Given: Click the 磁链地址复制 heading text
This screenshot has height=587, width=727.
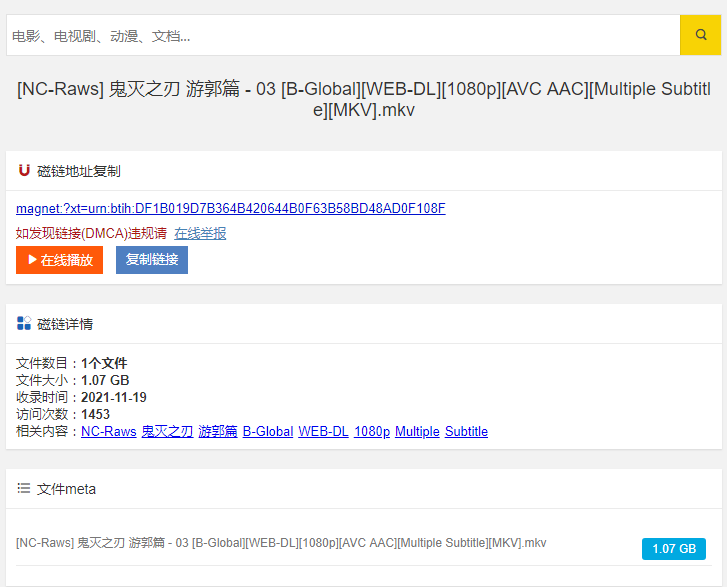Looking at the screenshot, I should tap(79, 171).
